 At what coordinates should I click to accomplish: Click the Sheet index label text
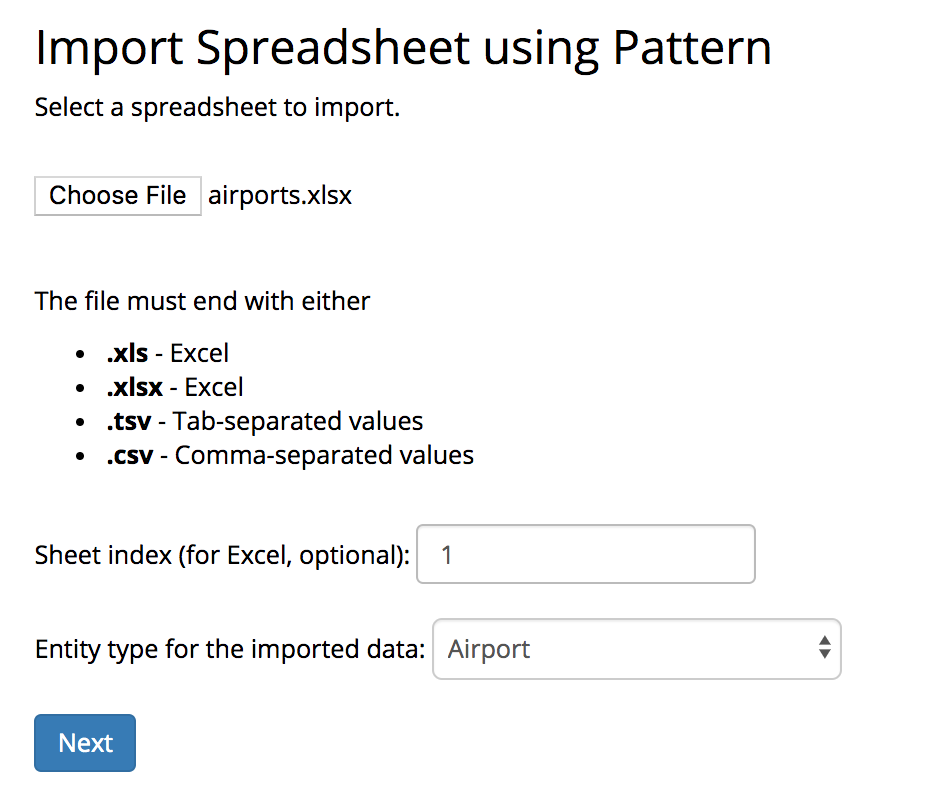tap(222, 554)
